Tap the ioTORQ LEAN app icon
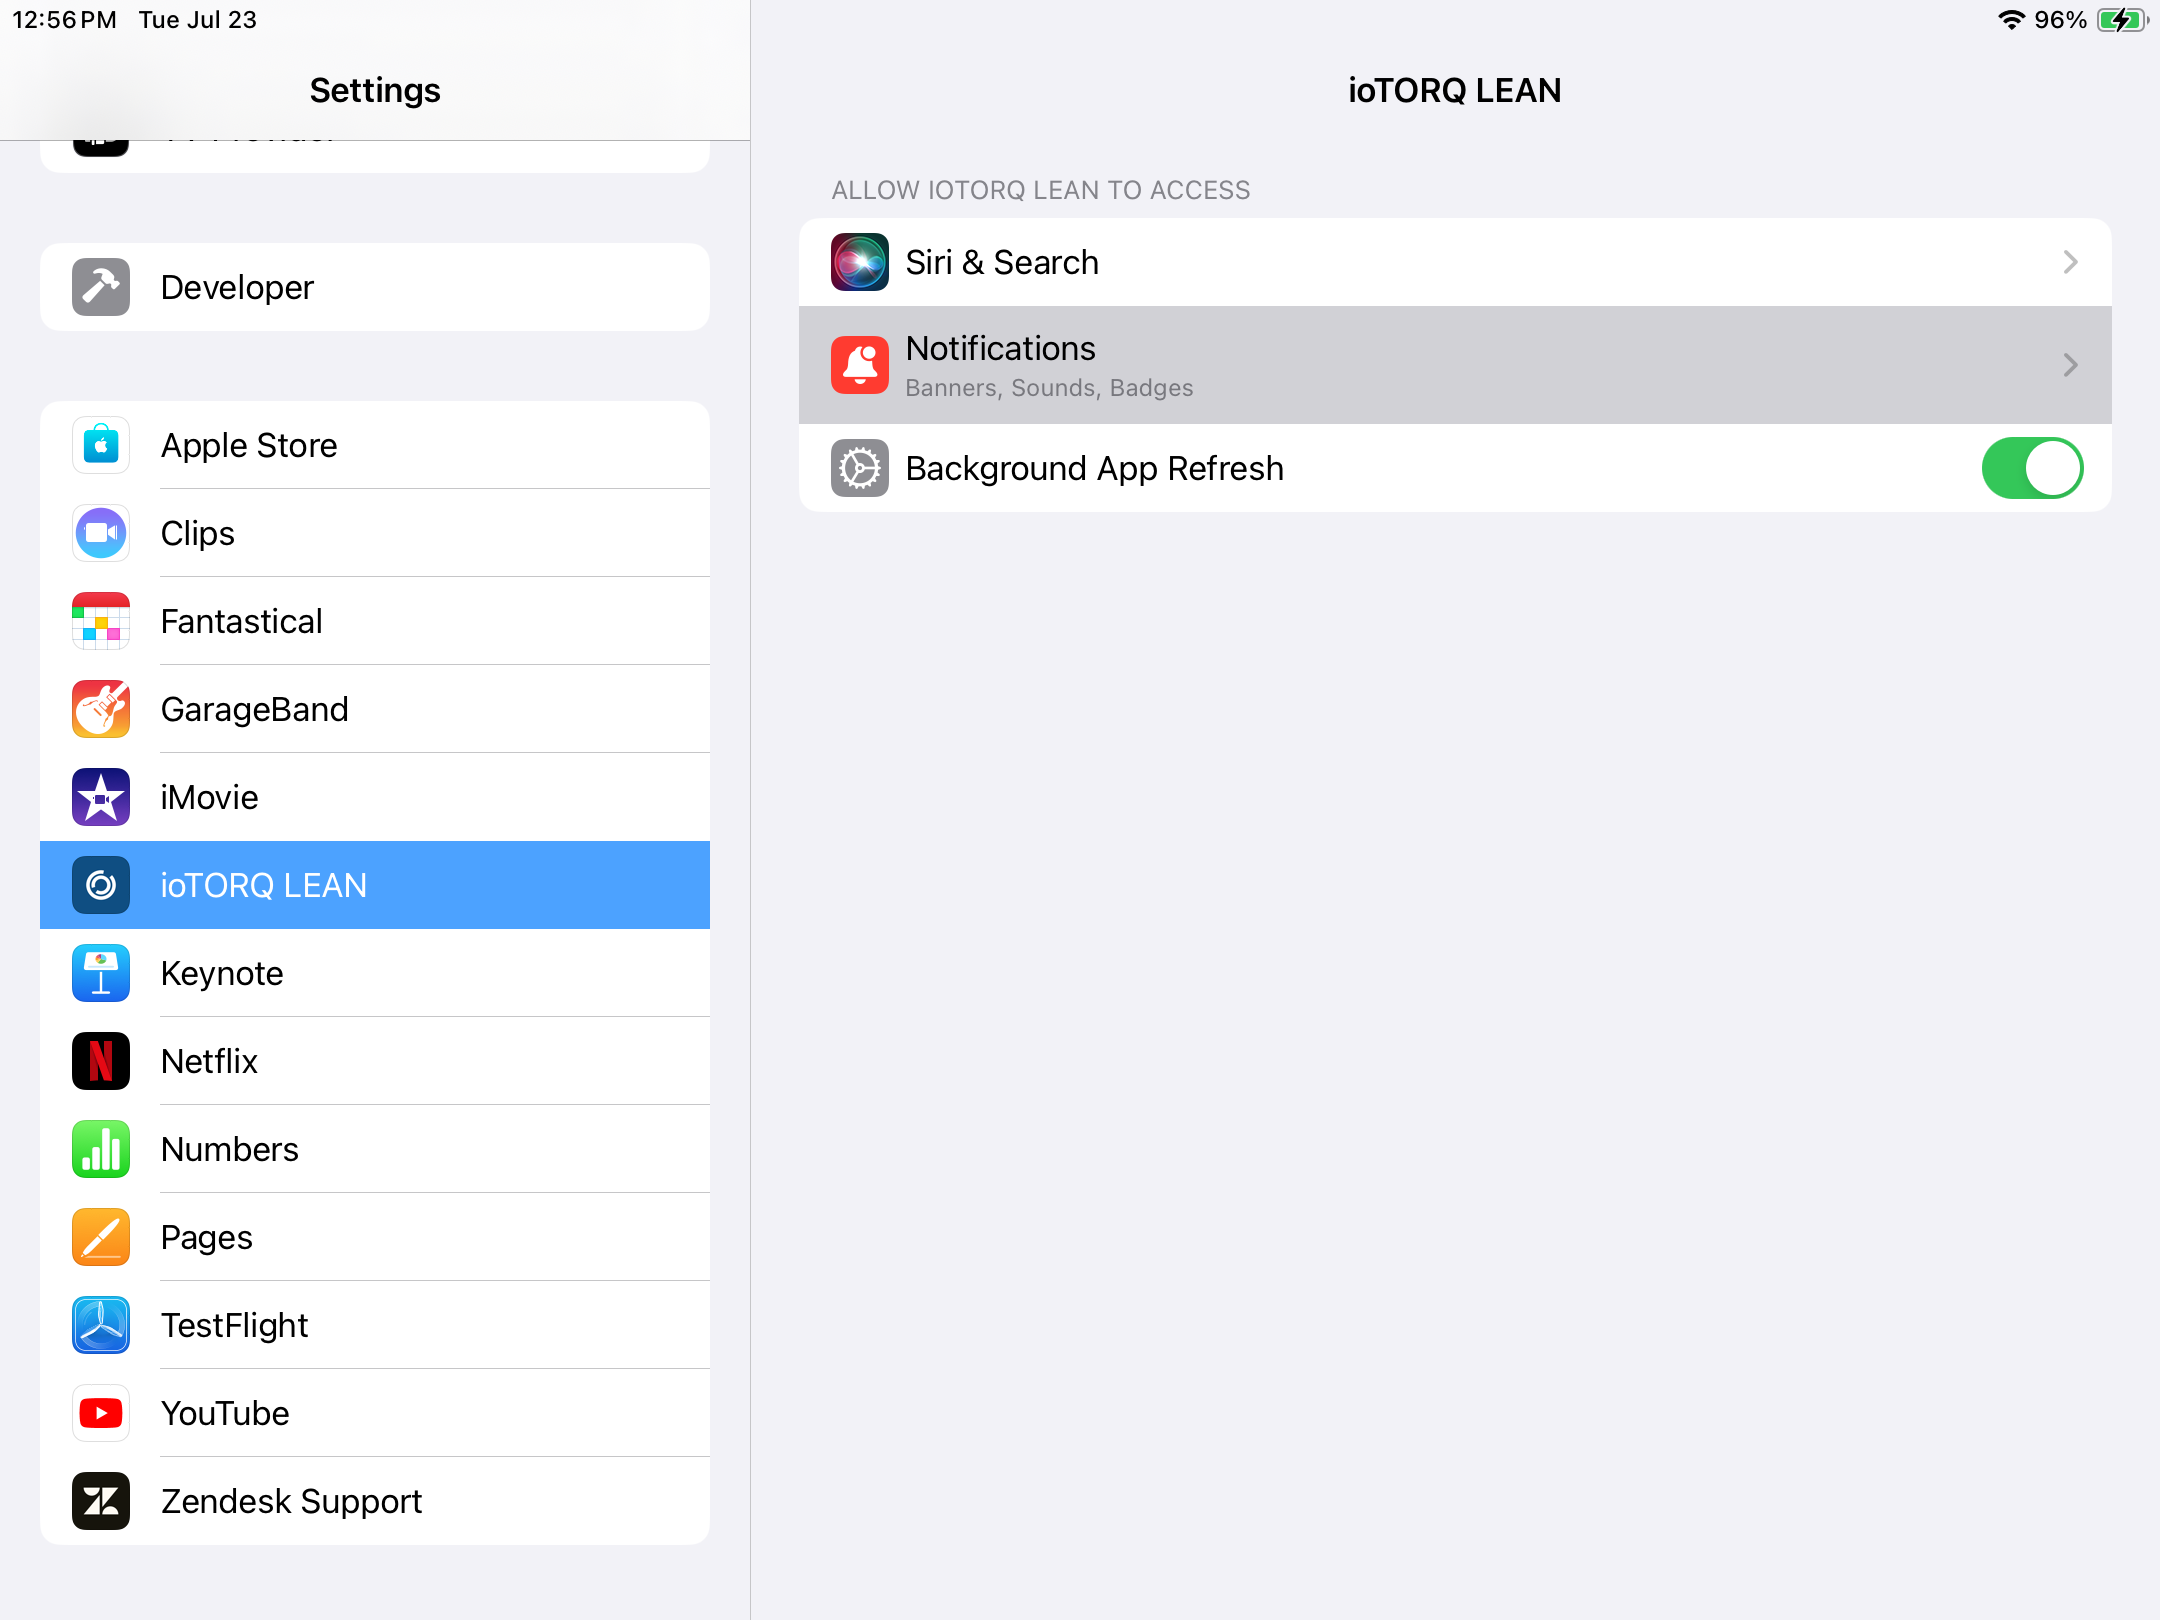This screenshot has height=1620, width=2160. (101, 885)
